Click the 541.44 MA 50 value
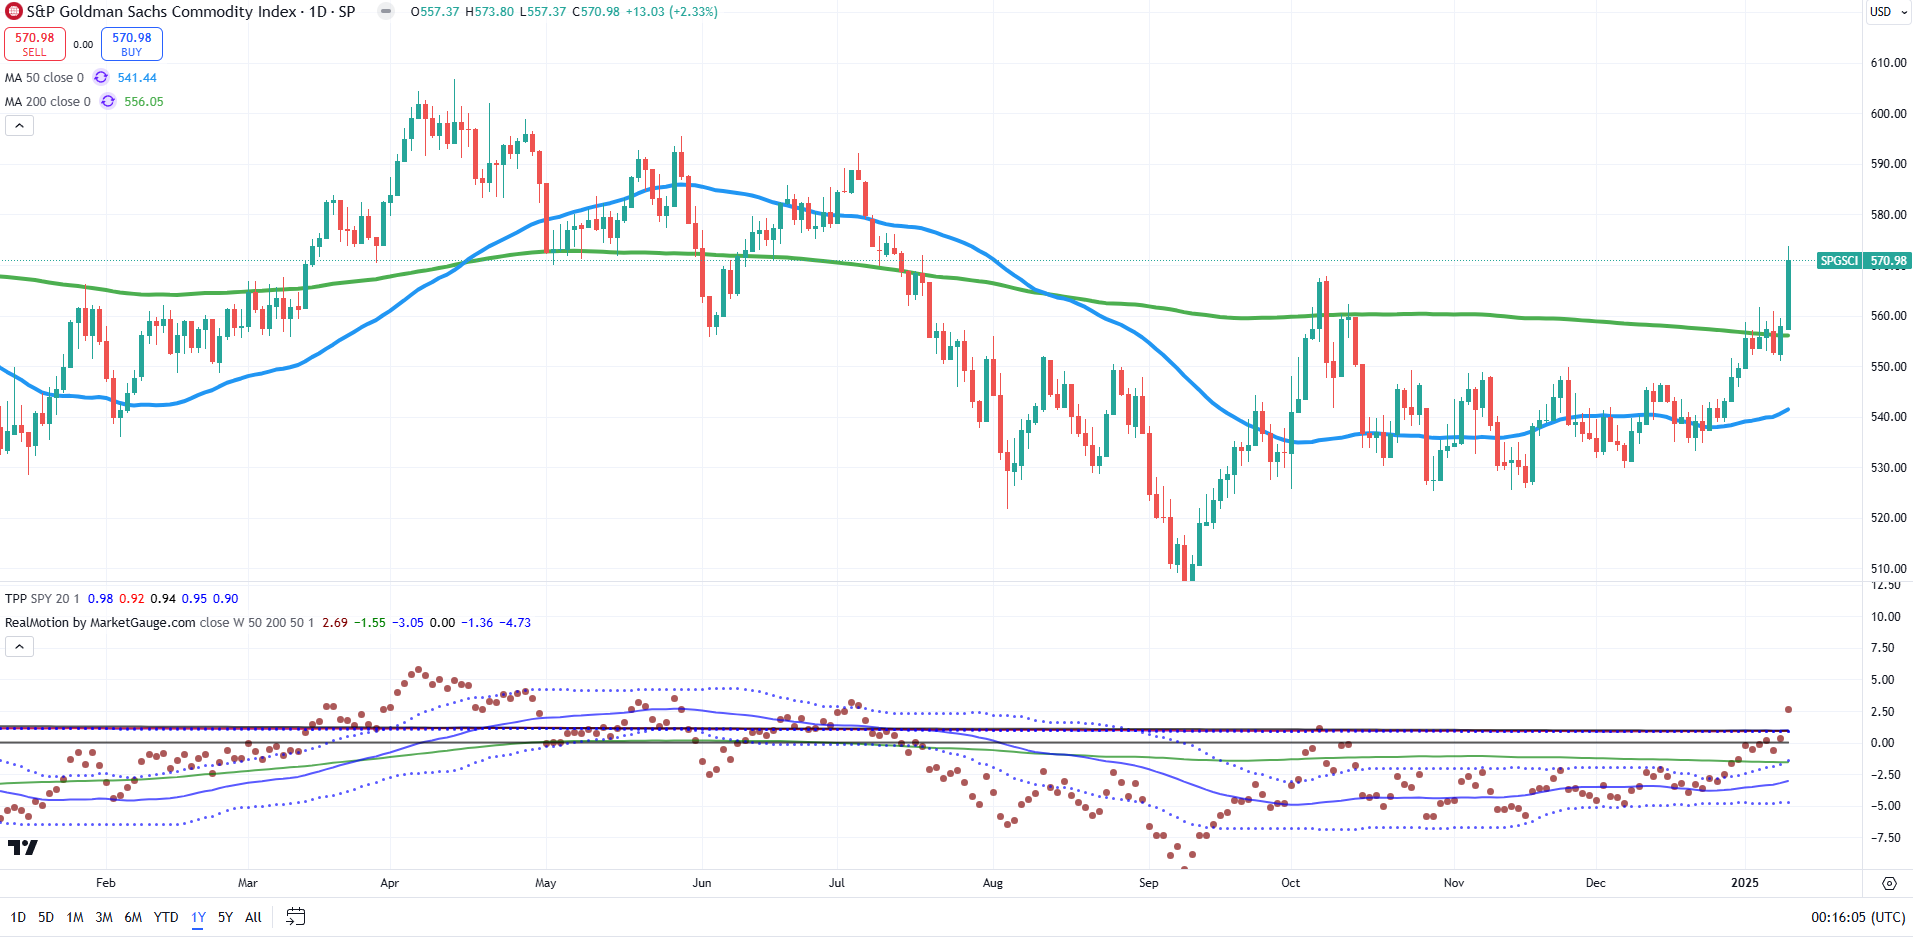This screenshot has height=937, width=1913. click(x=137, y=78)
